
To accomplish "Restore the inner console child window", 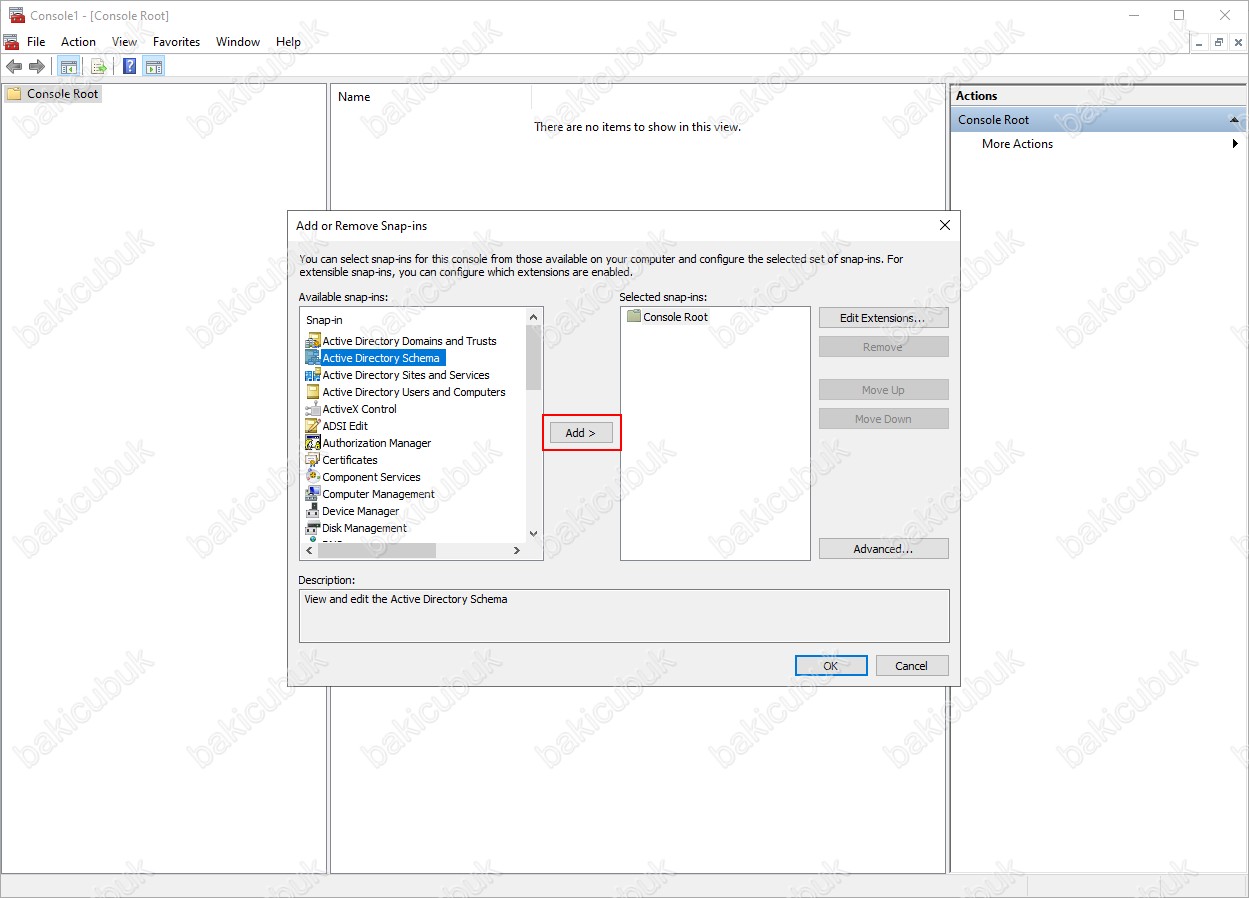I will click(x=1219, y=42).
